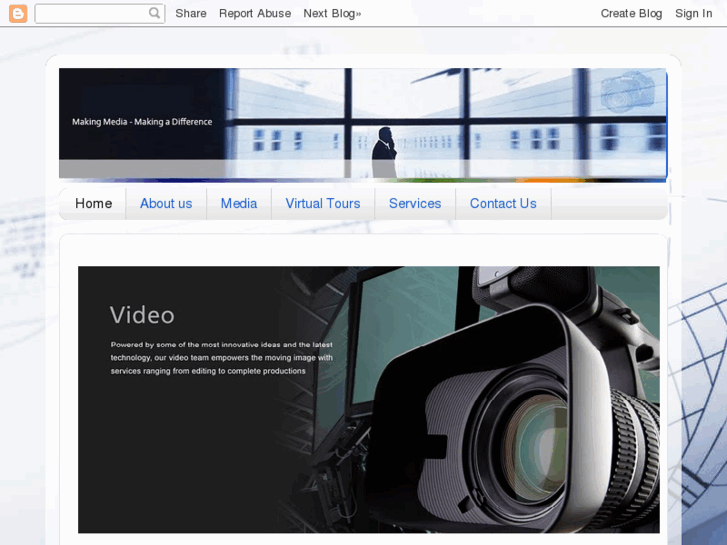Click the search magnifier icon

(x=154, y=13)
